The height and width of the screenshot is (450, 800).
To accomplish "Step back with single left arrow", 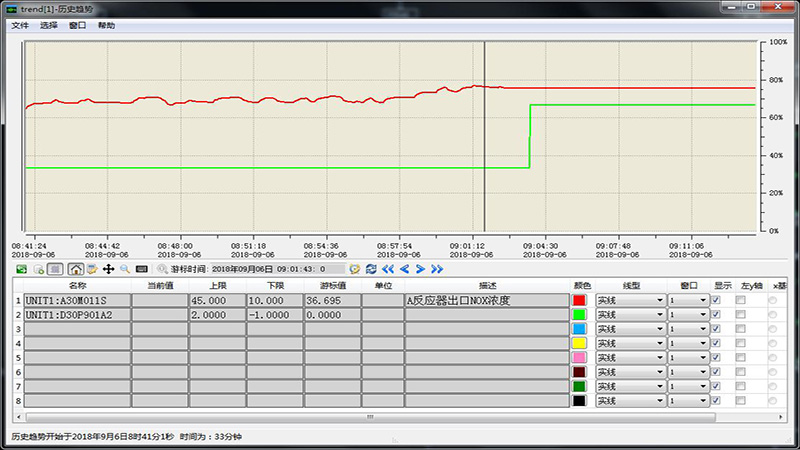I will pyautogui.click(x=405, y=269).
